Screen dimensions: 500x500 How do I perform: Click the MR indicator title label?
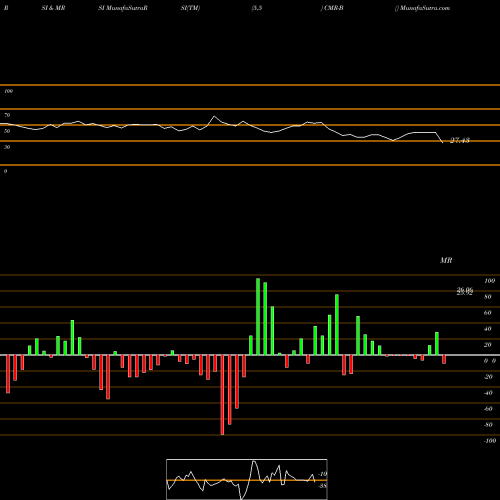pos(446,260)
